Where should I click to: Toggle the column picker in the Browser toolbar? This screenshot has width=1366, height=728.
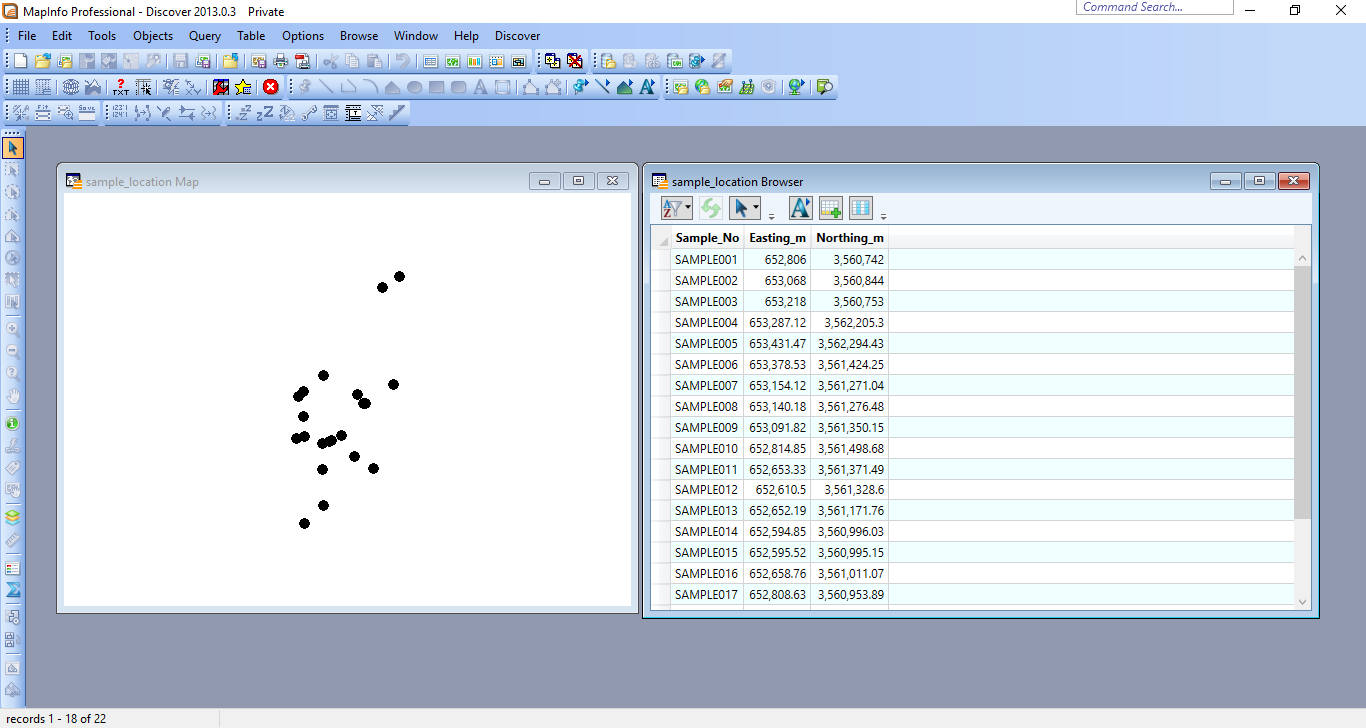pos(859,207)
